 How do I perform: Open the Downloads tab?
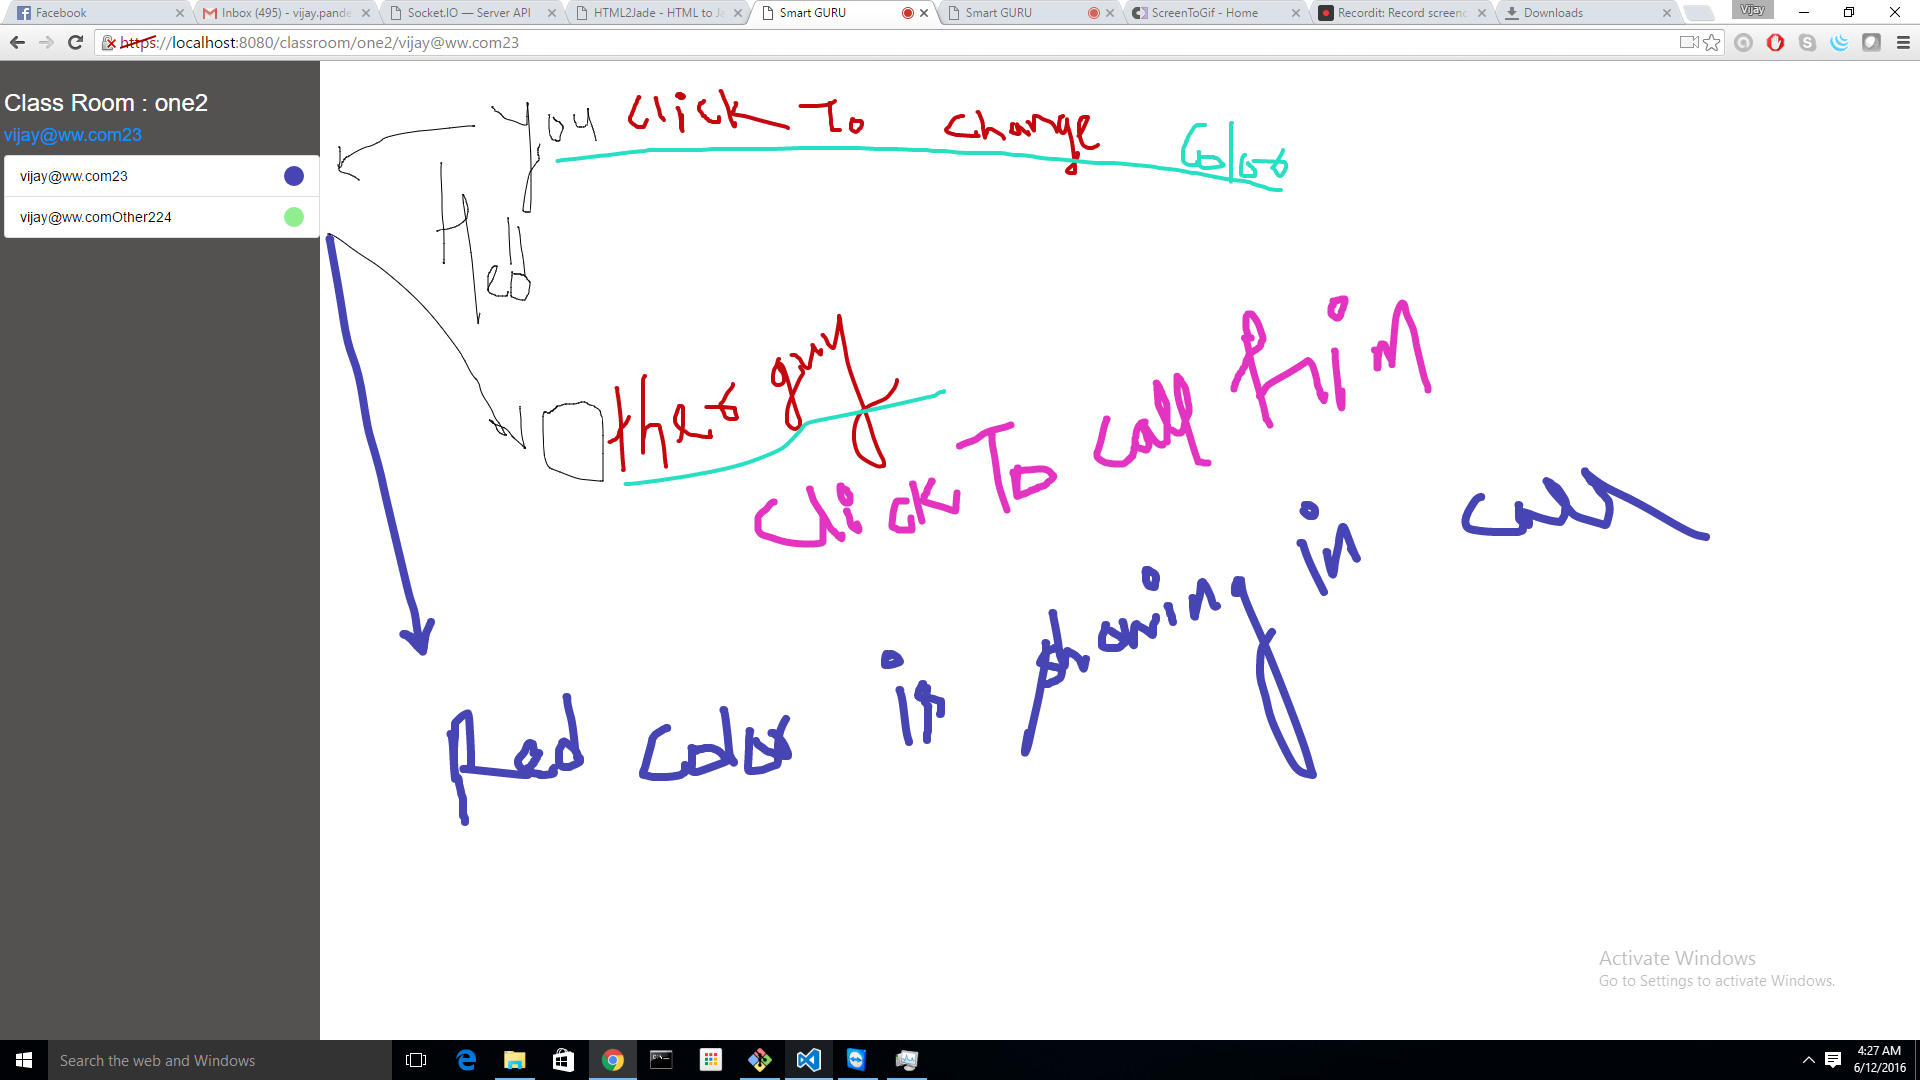1553,13
